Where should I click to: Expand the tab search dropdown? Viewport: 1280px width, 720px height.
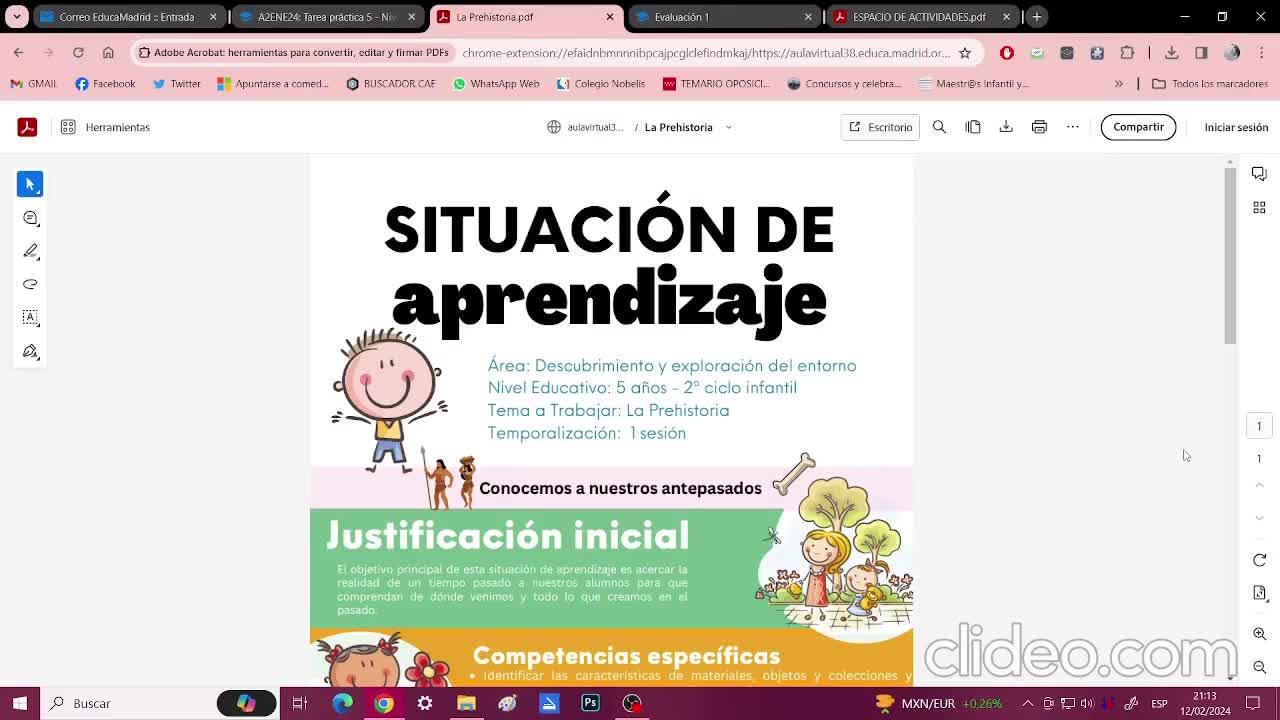(x=17, y=17)
